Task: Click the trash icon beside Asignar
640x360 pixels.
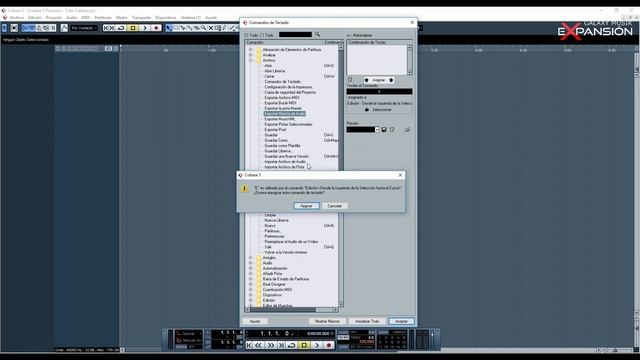Action: pyautogui.click(x=350, y=80)
